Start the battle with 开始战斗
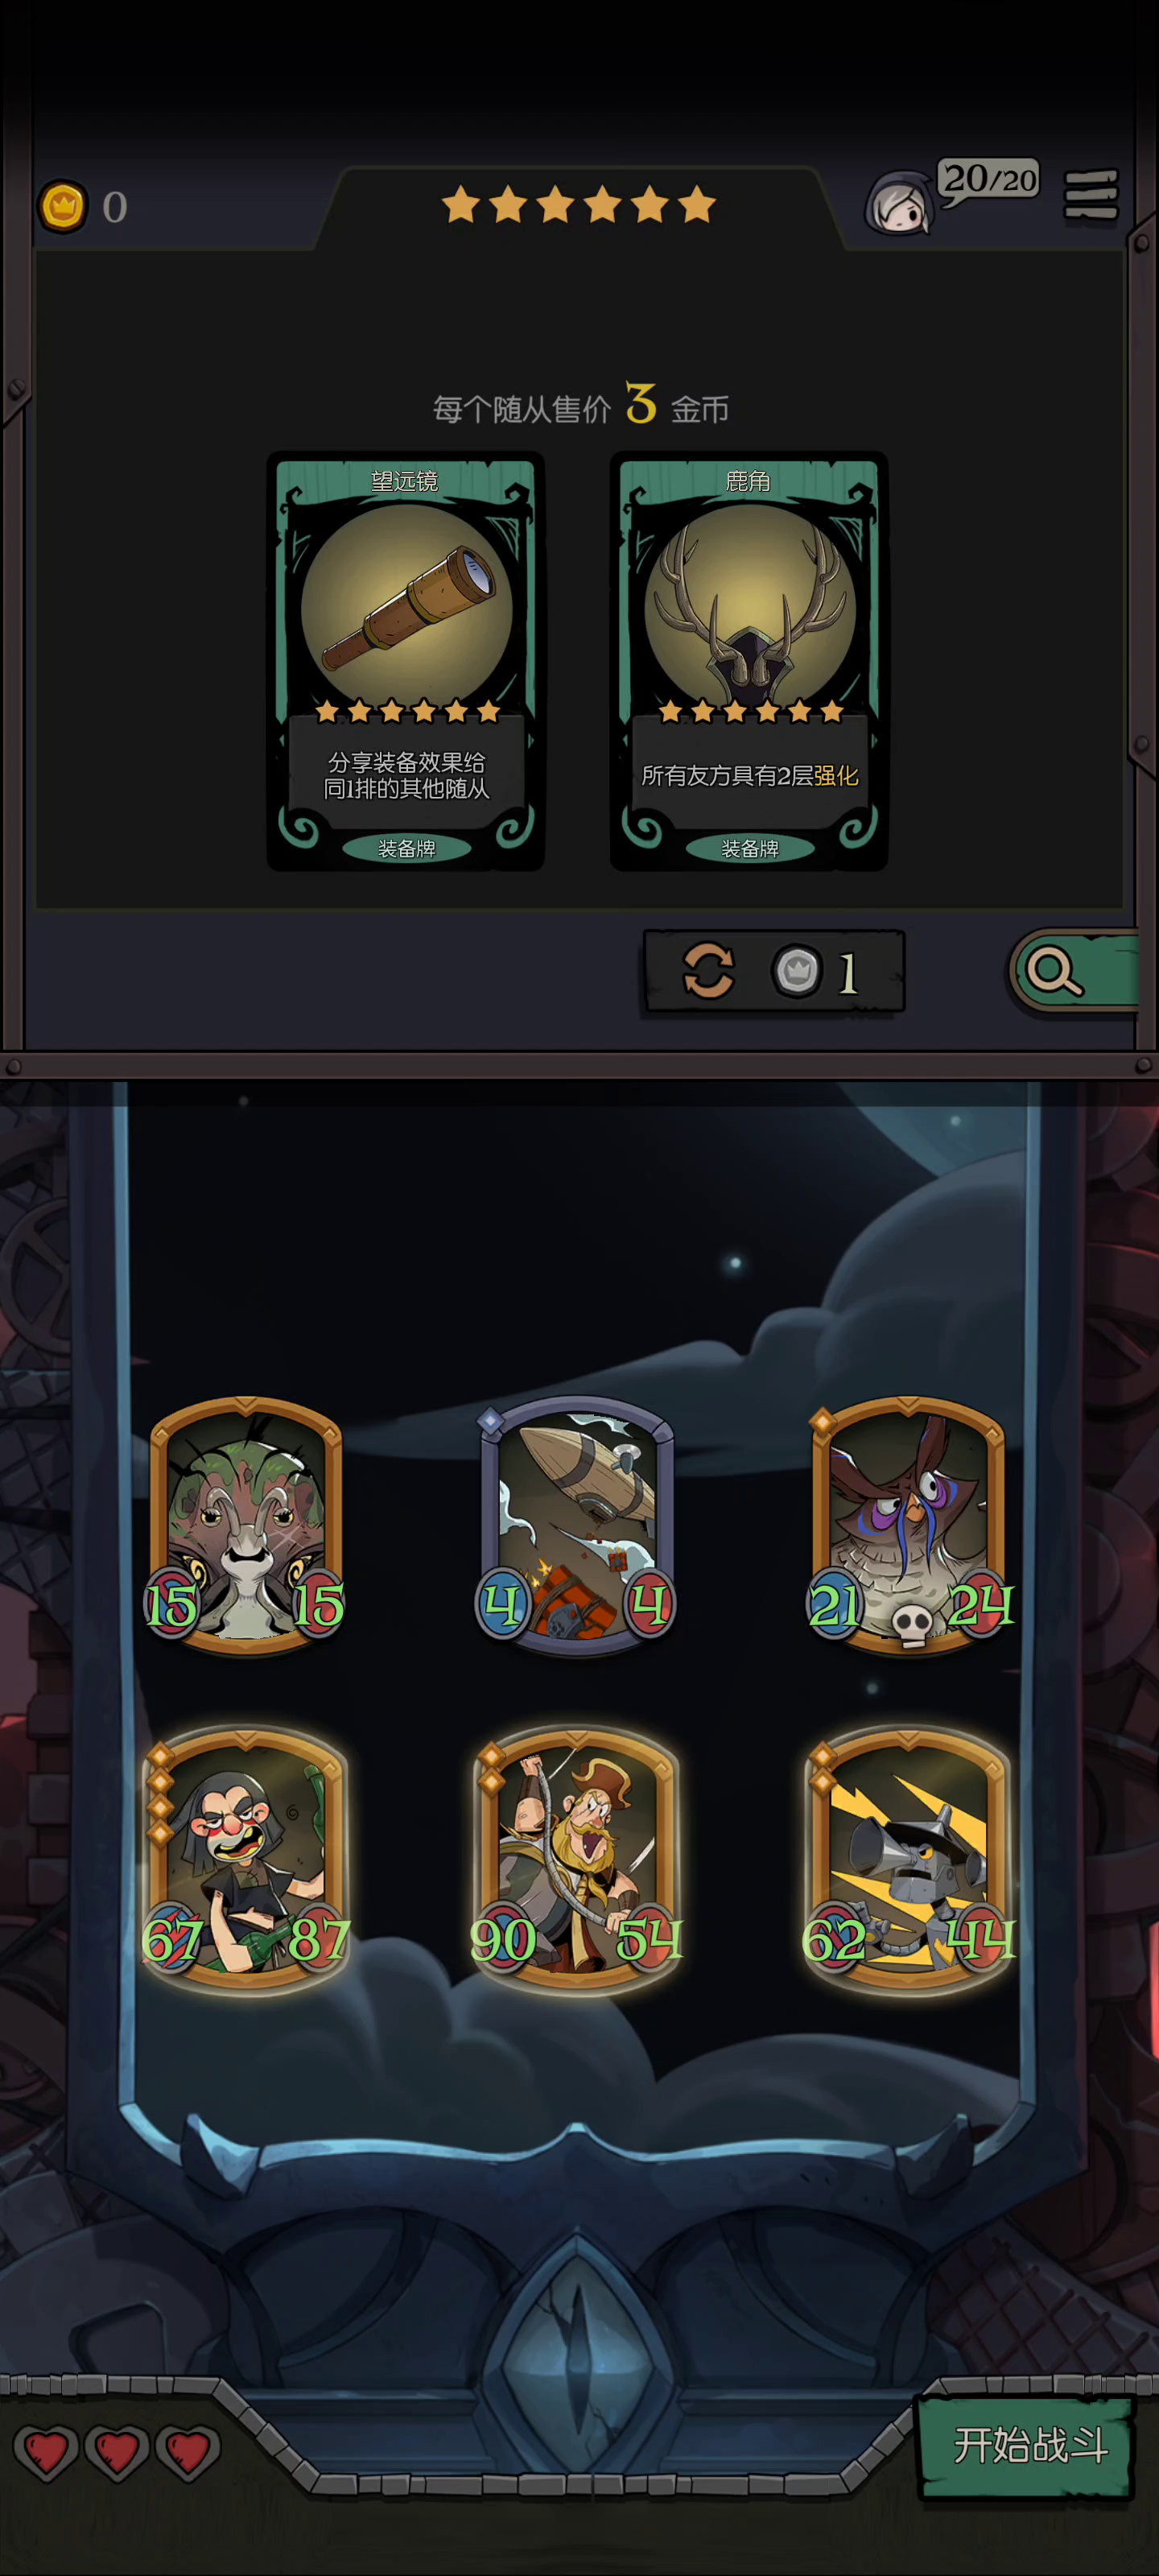 coord(1026,2445)
